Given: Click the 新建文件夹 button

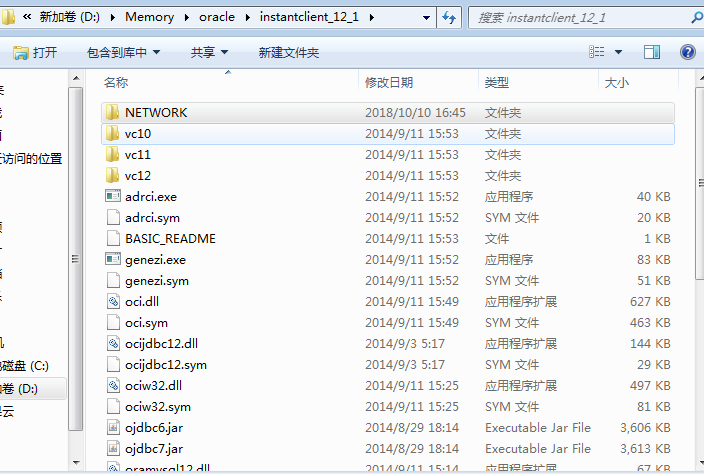Looking at the screenshot, I should coord(289,53).
